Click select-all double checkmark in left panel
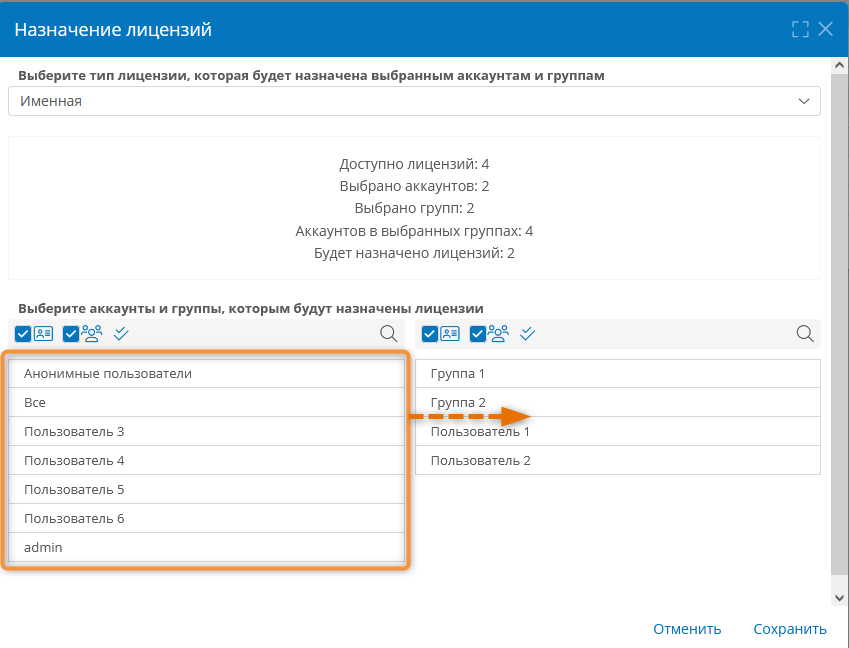849x648 pixels. [121, 333]
